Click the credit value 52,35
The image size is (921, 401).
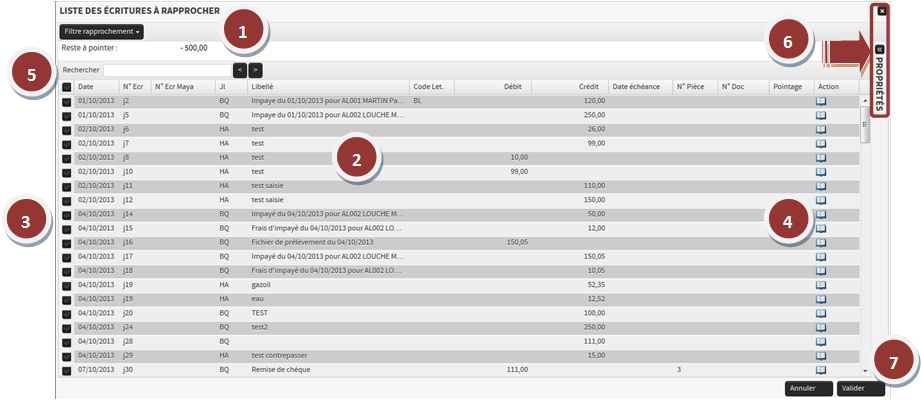(596, 285)
